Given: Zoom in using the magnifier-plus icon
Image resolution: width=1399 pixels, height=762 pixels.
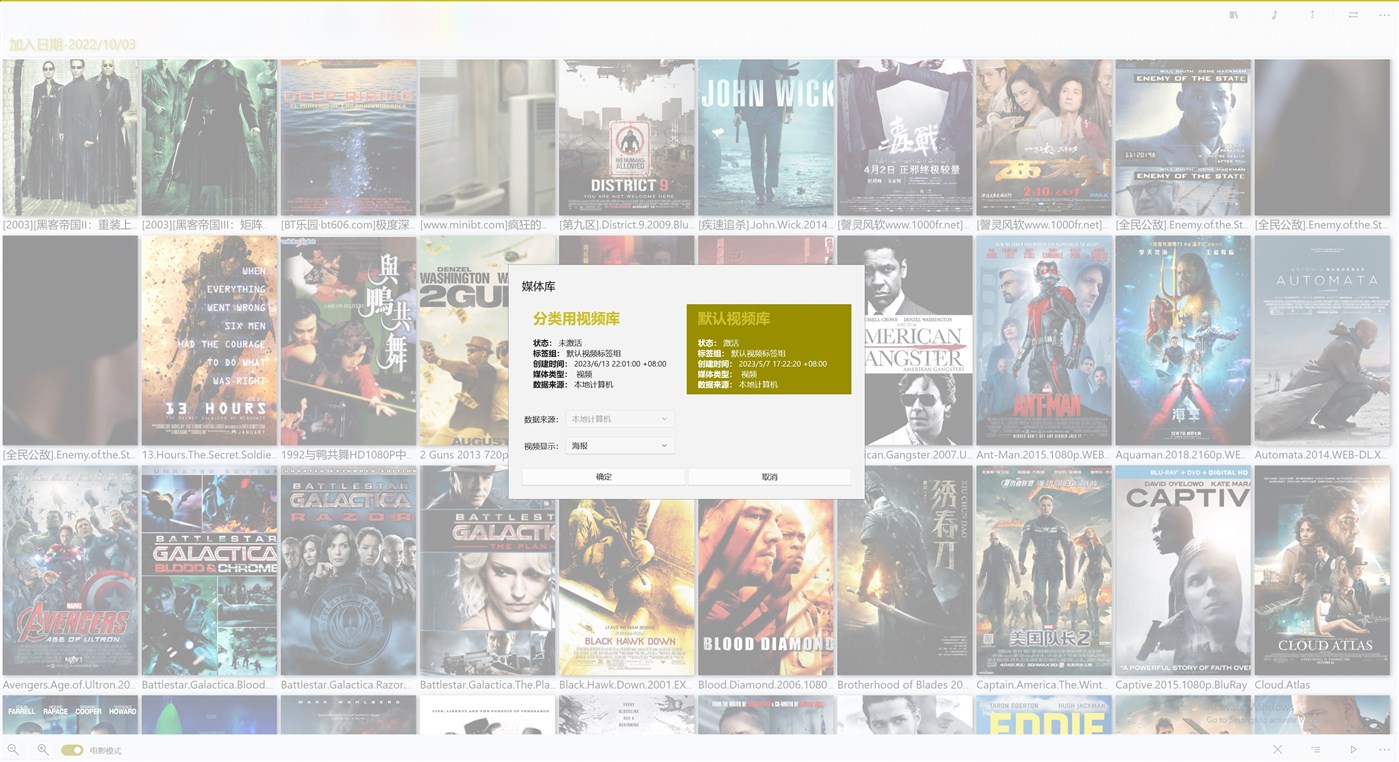Looking at the screenshot, I should click(42, 749).
